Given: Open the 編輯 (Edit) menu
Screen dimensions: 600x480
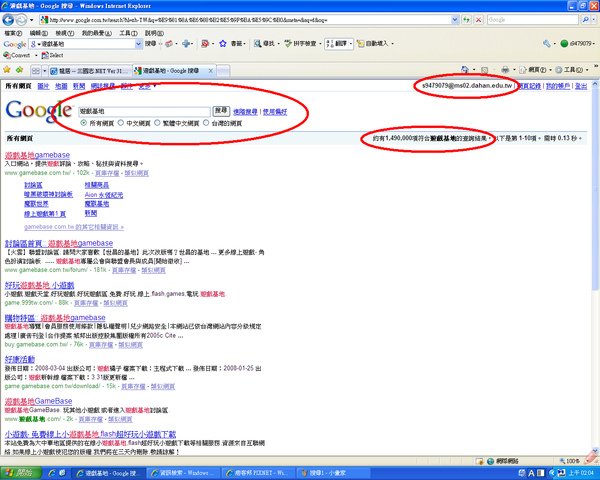Looking at the screenshot, I should (39, 33).
